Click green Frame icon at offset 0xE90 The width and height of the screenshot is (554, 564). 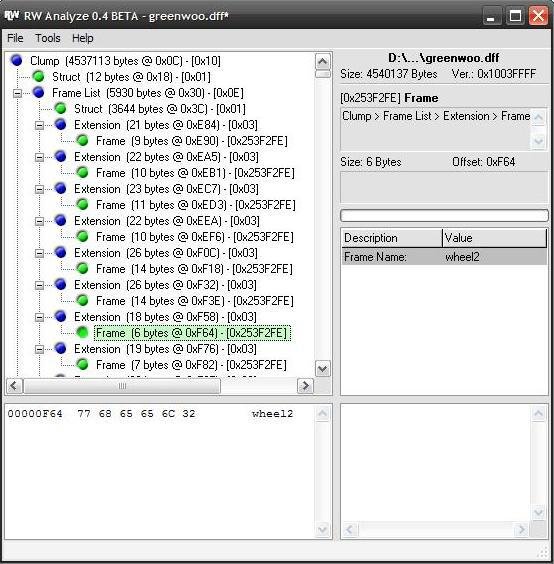tap(83, 140)
